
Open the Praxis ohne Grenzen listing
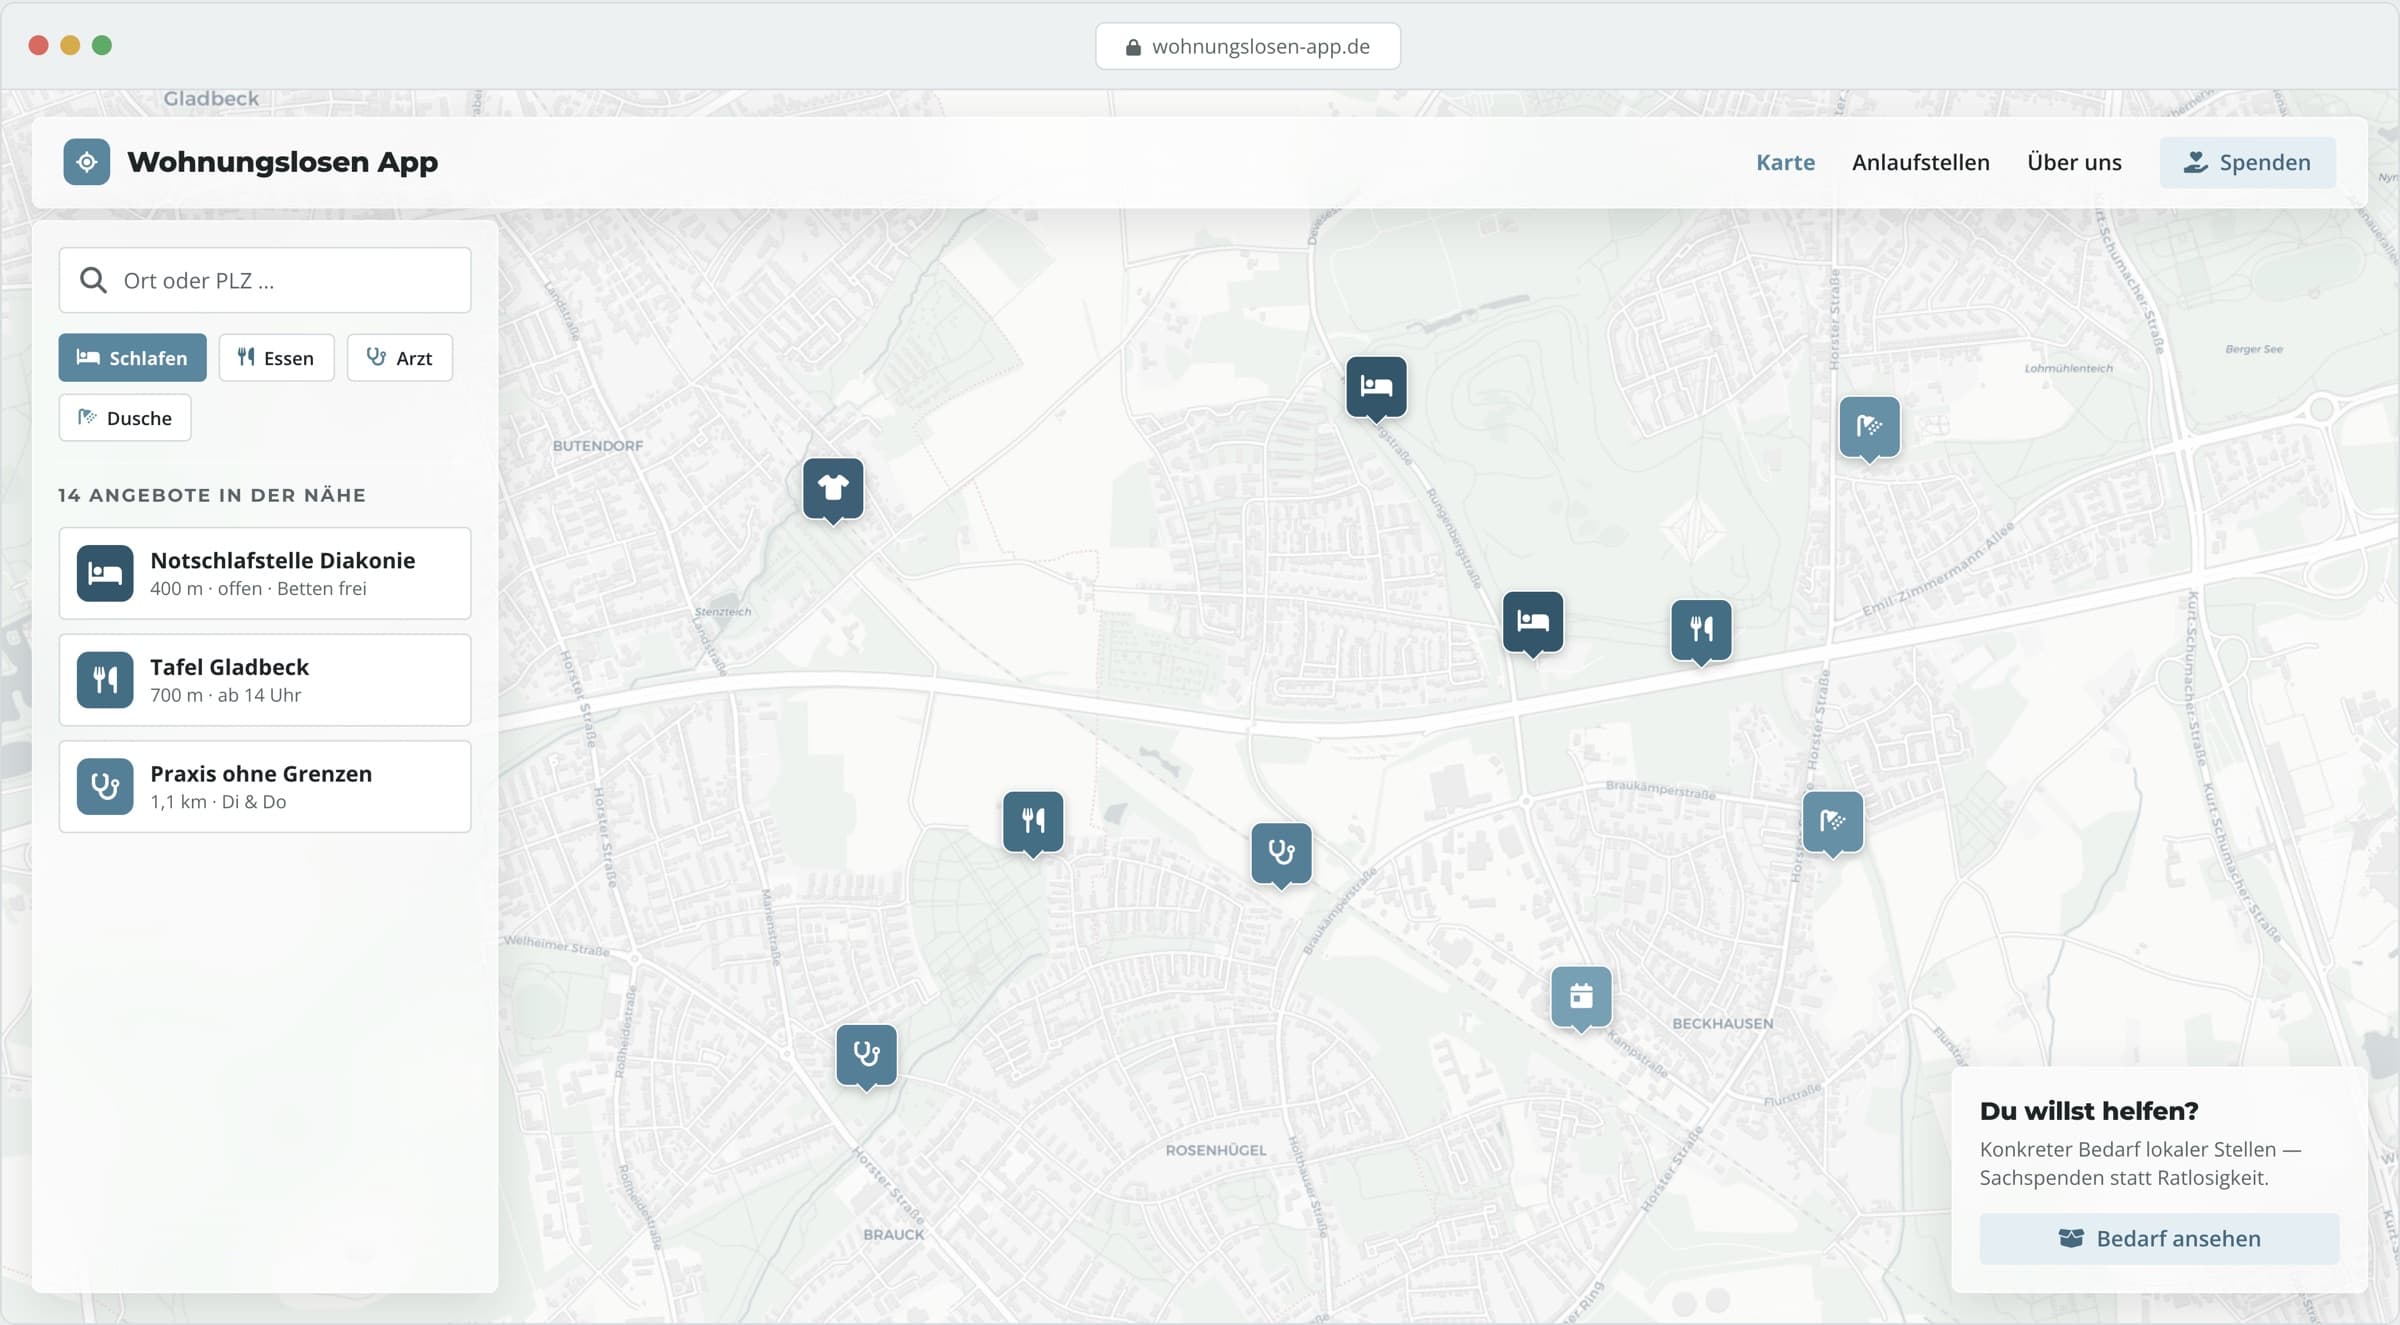pyautogui.click(x=265, y=787)
